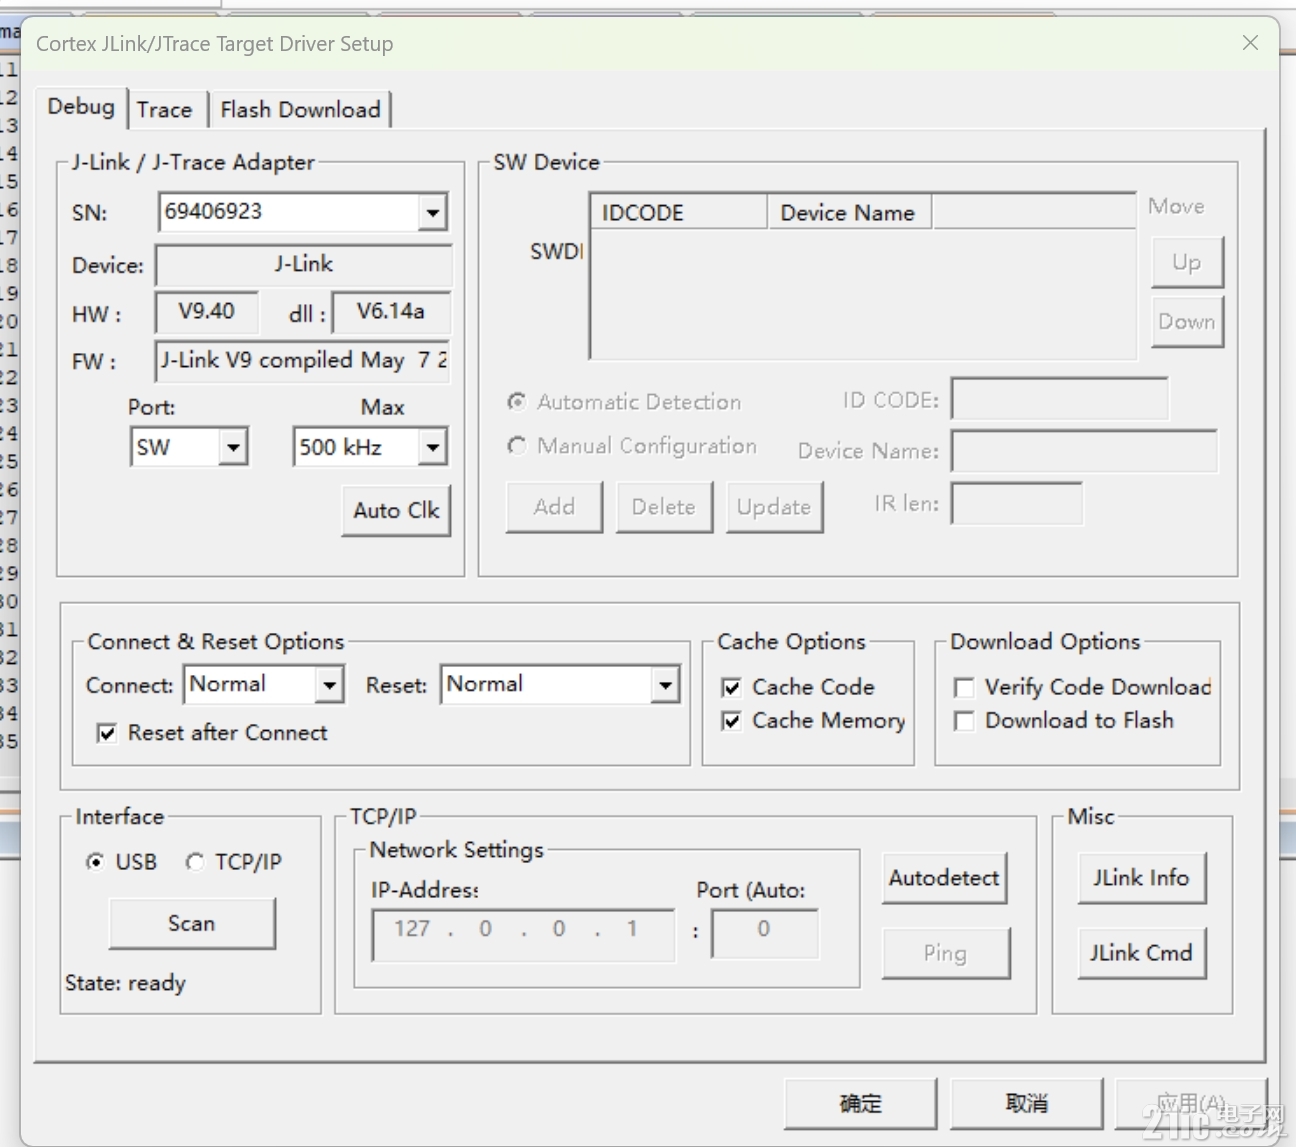The height and width of the screenshot is (1147, 1296).
Task: Open the Port SW dropdown
Action: pyautogui.click(x=233, y=447)
